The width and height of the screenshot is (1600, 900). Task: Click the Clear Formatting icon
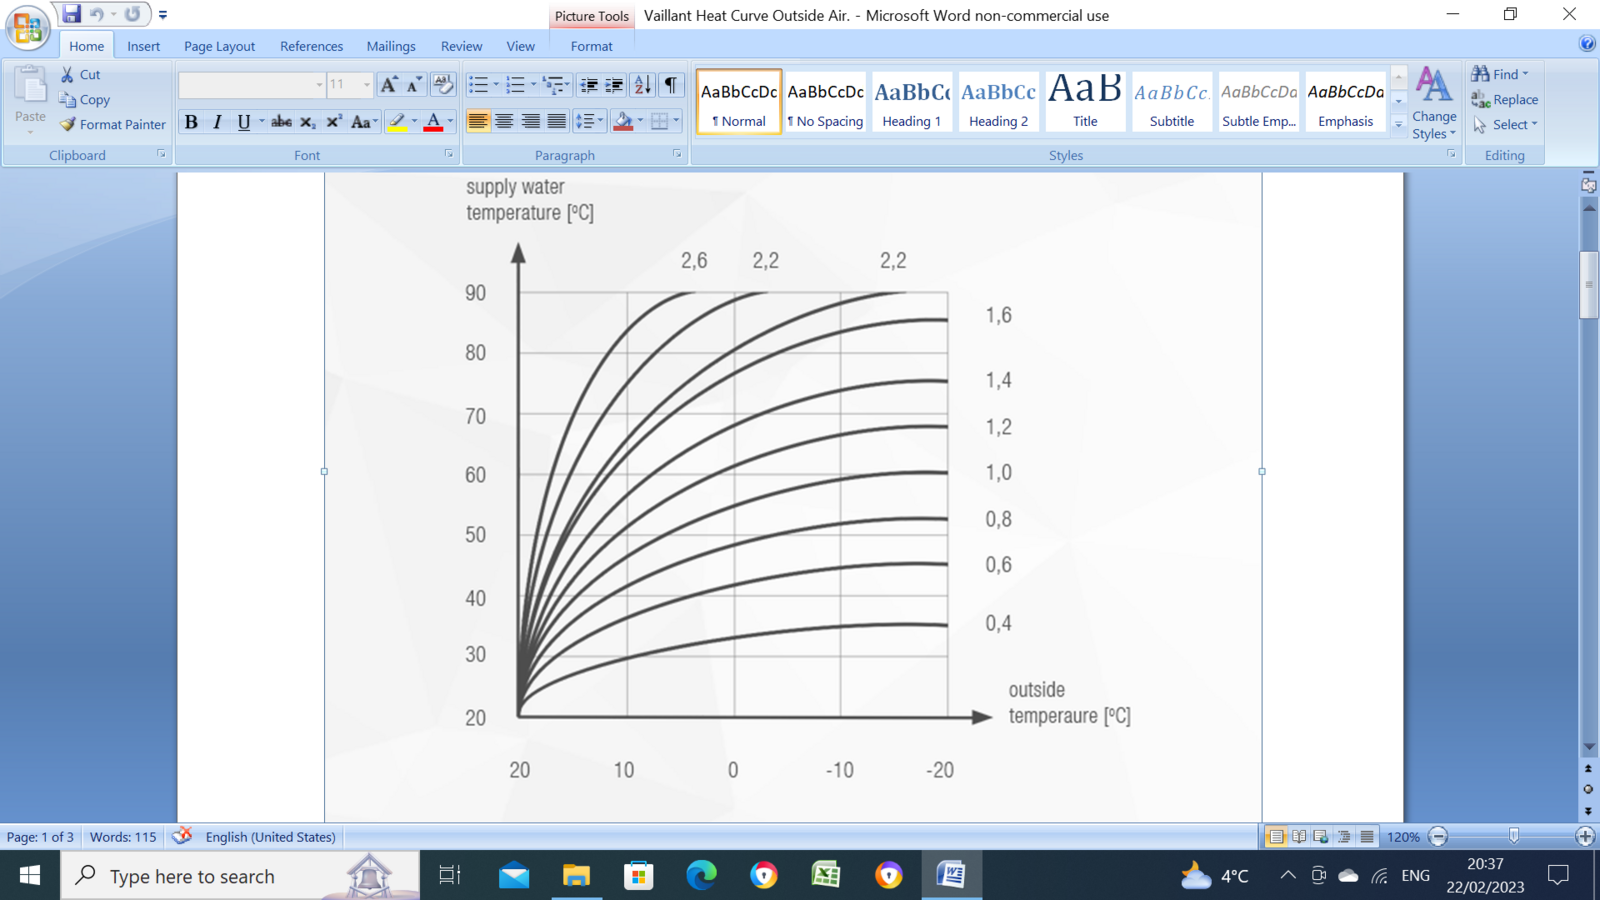click(443, 85)
